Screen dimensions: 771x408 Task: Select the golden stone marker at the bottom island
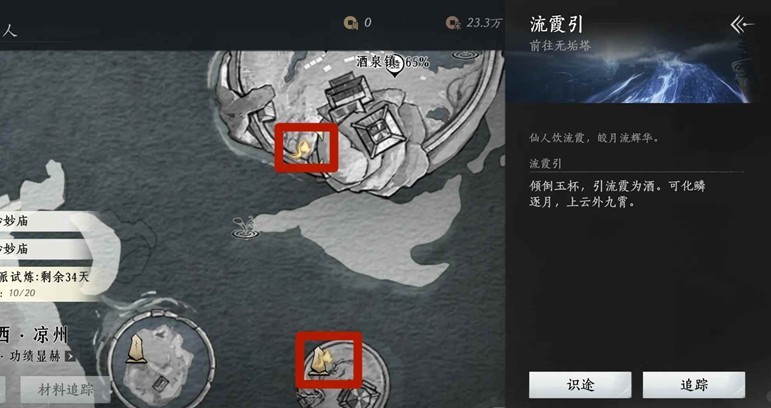[322, 361]
